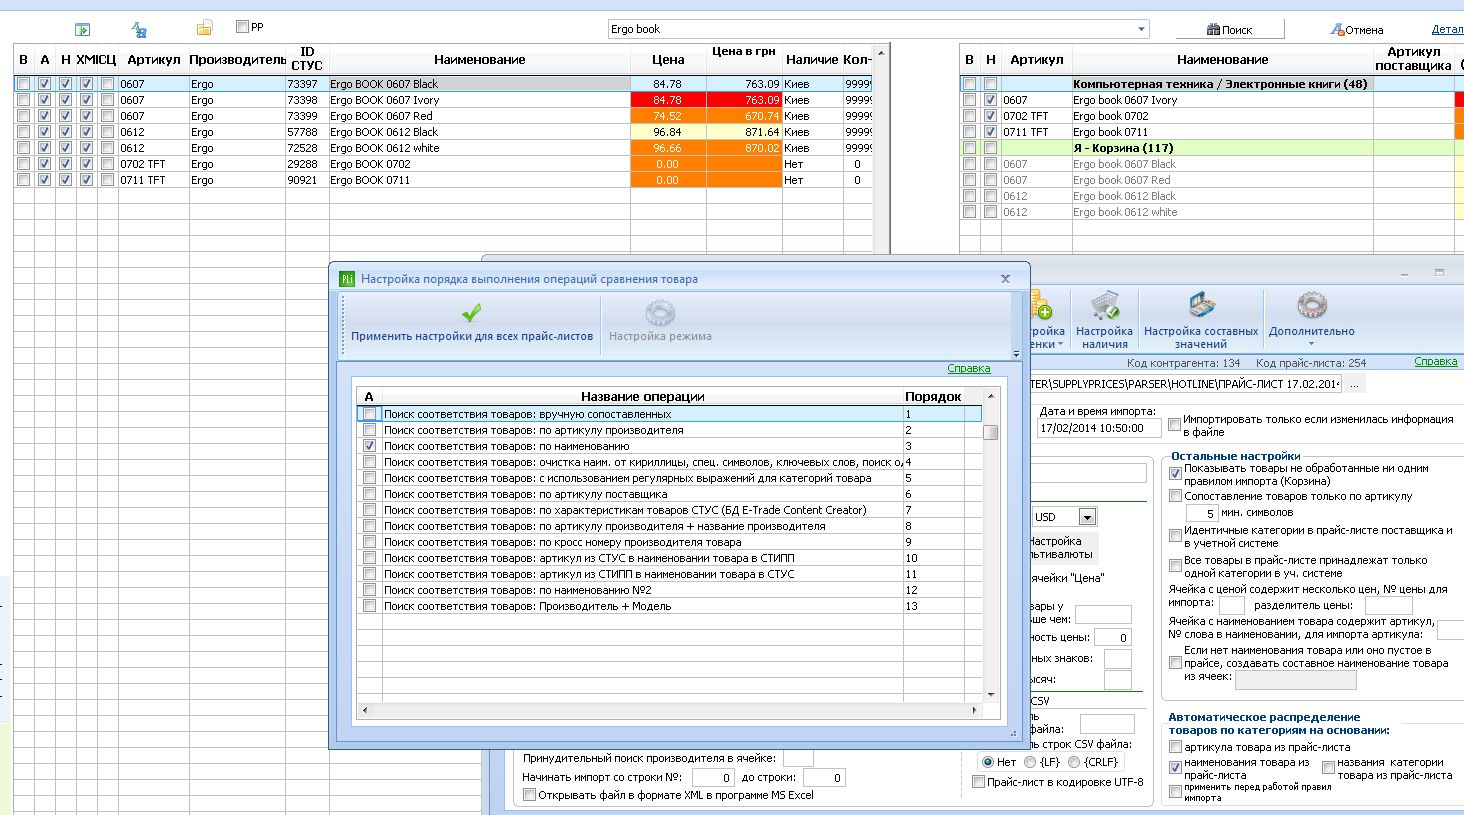Open 'Настройка наличия' shopping cart icon

[x=1104, y=306]
